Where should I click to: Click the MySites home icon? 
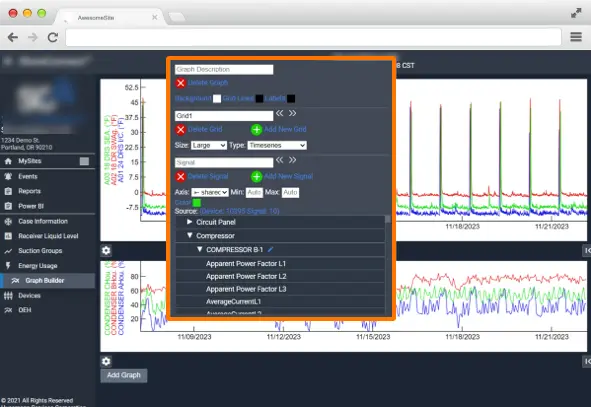point(8,161)
